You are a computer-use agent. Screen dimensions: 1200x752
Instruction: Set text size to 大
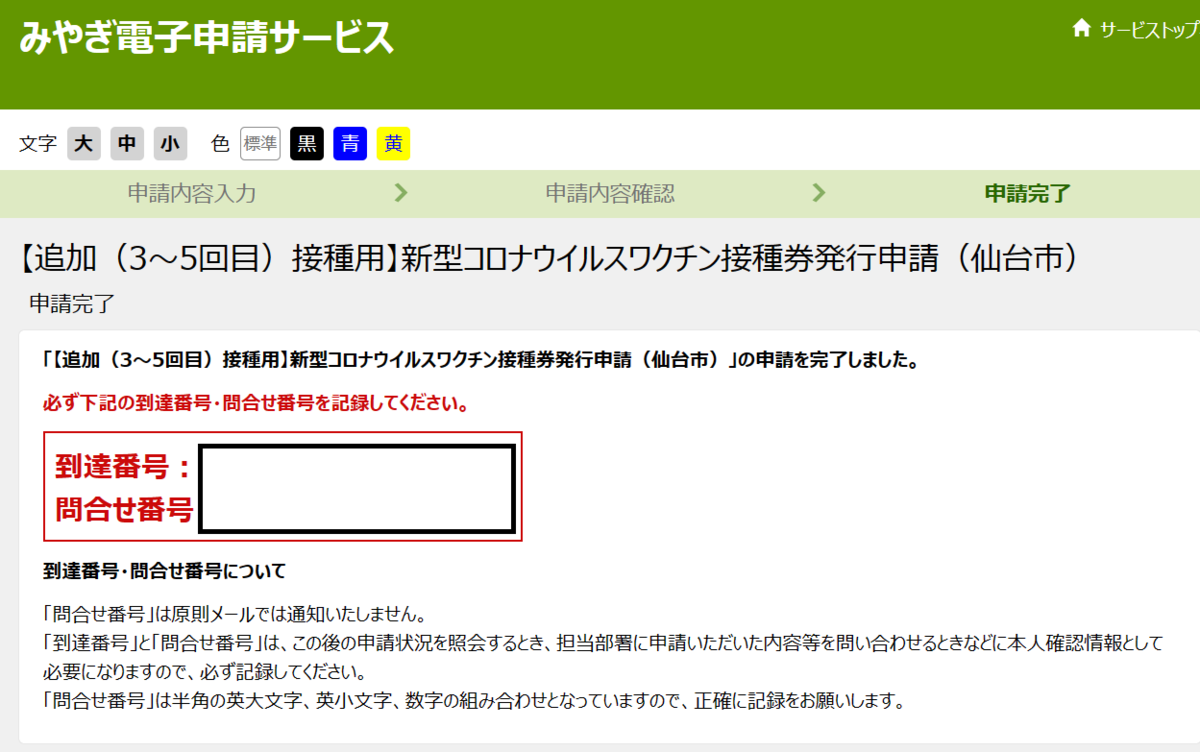pos(84,144)
